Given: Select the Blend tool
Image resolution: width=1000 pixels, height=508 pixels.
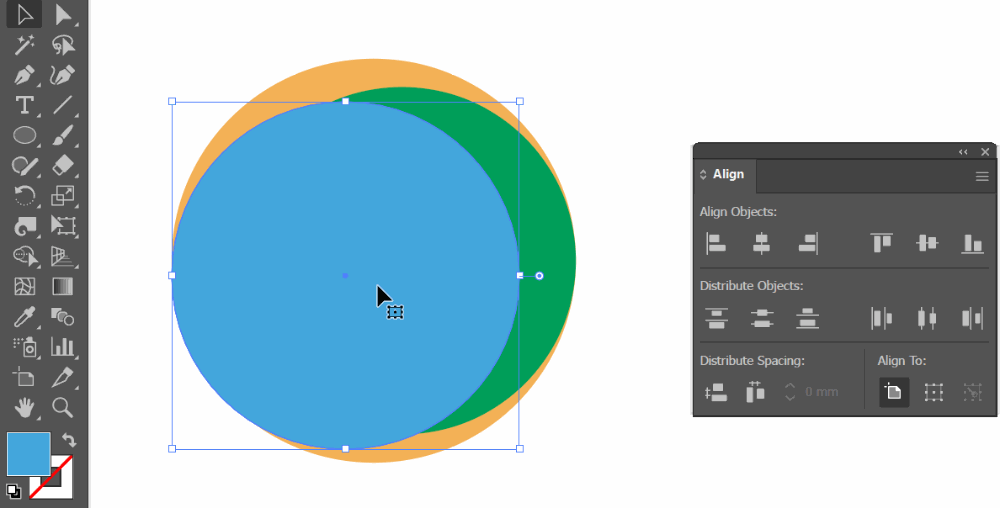Looking at the screenshot, I should pos(62,317).
